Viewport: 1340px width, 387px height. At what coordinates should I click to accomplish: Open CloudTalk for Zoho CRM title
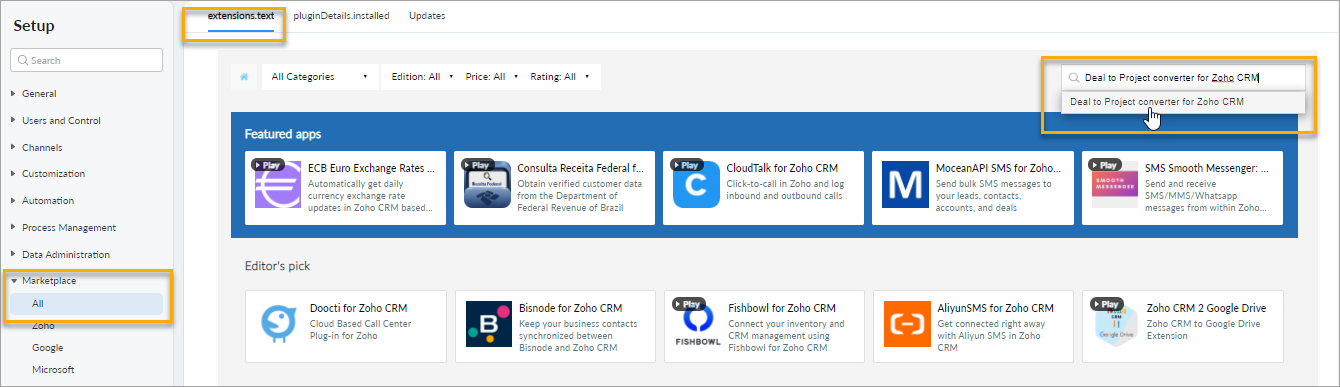[x=782, y=168]
